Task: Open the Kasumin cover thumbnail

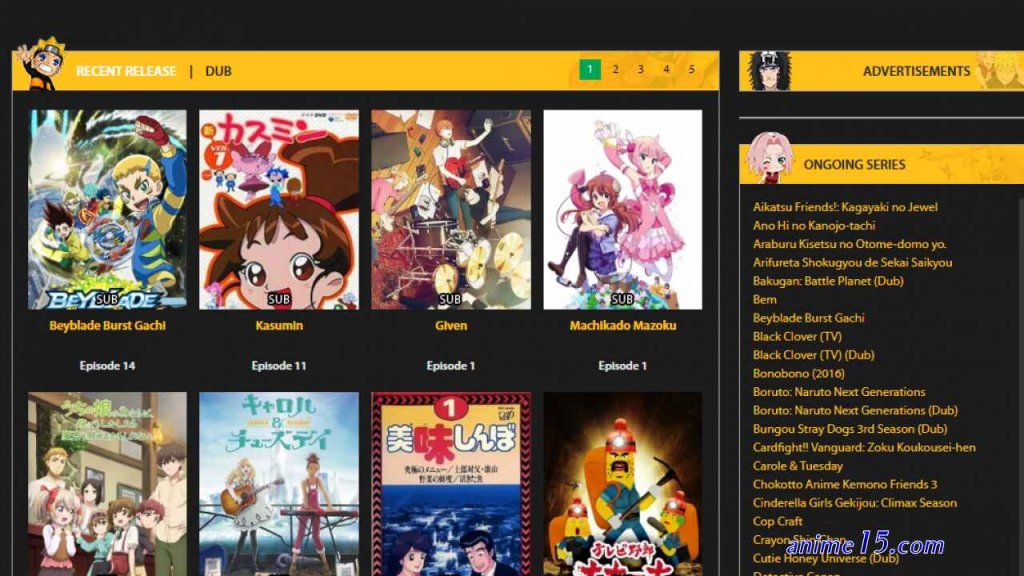Action: click(x=279, y=209)
